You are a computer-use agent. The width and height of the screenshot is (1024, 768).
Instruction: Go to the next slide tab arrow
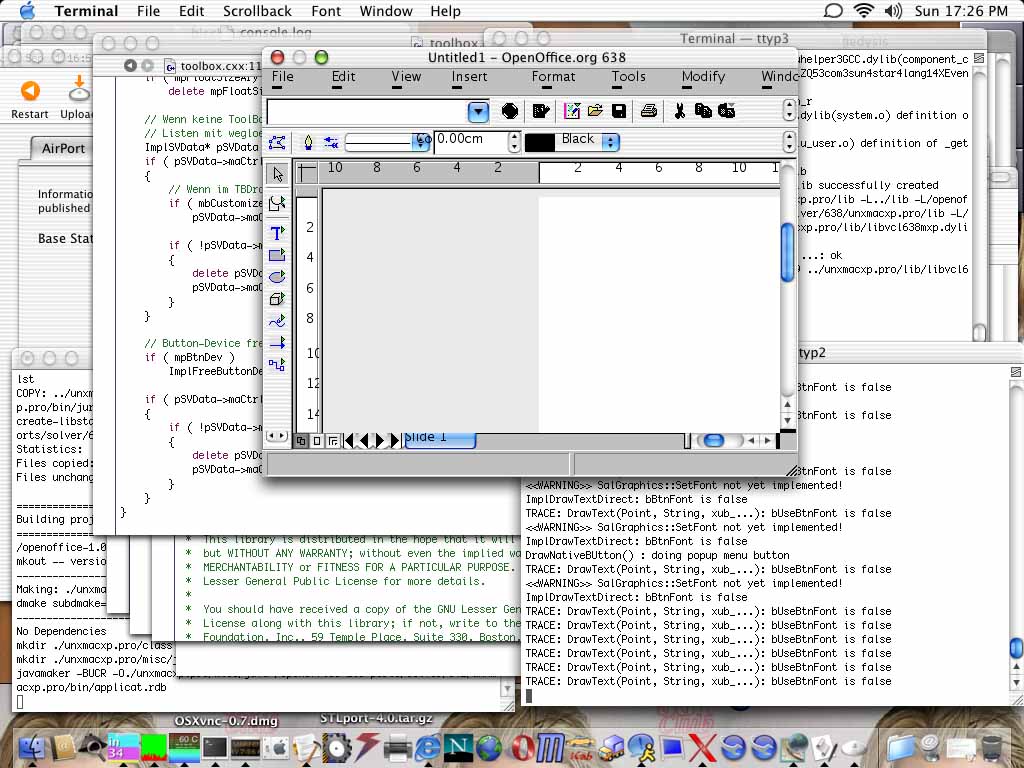click(379, 441)
